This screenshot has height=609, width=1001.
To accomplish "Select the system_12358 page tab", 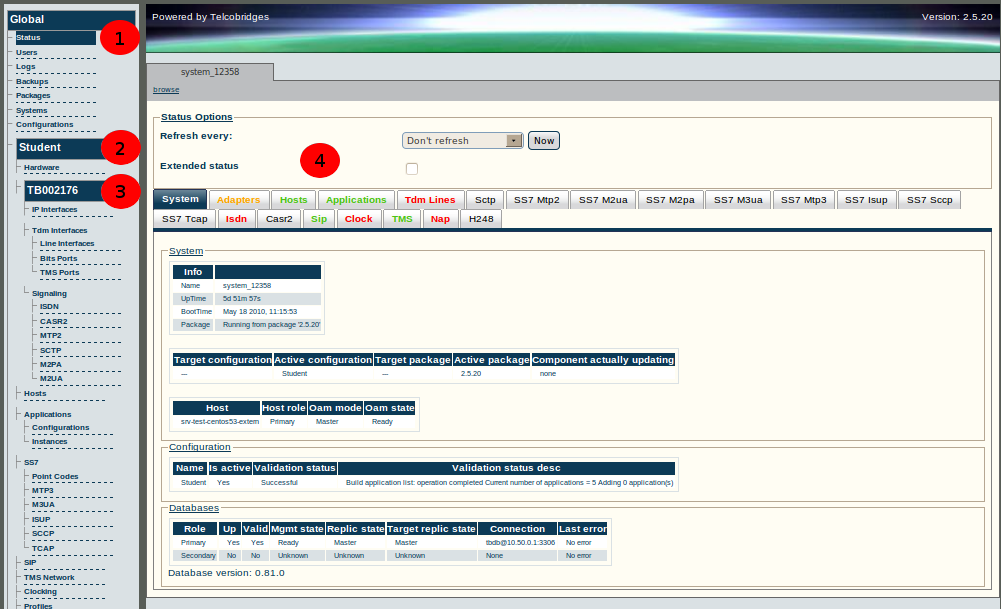I will click(x=210, y=71).
